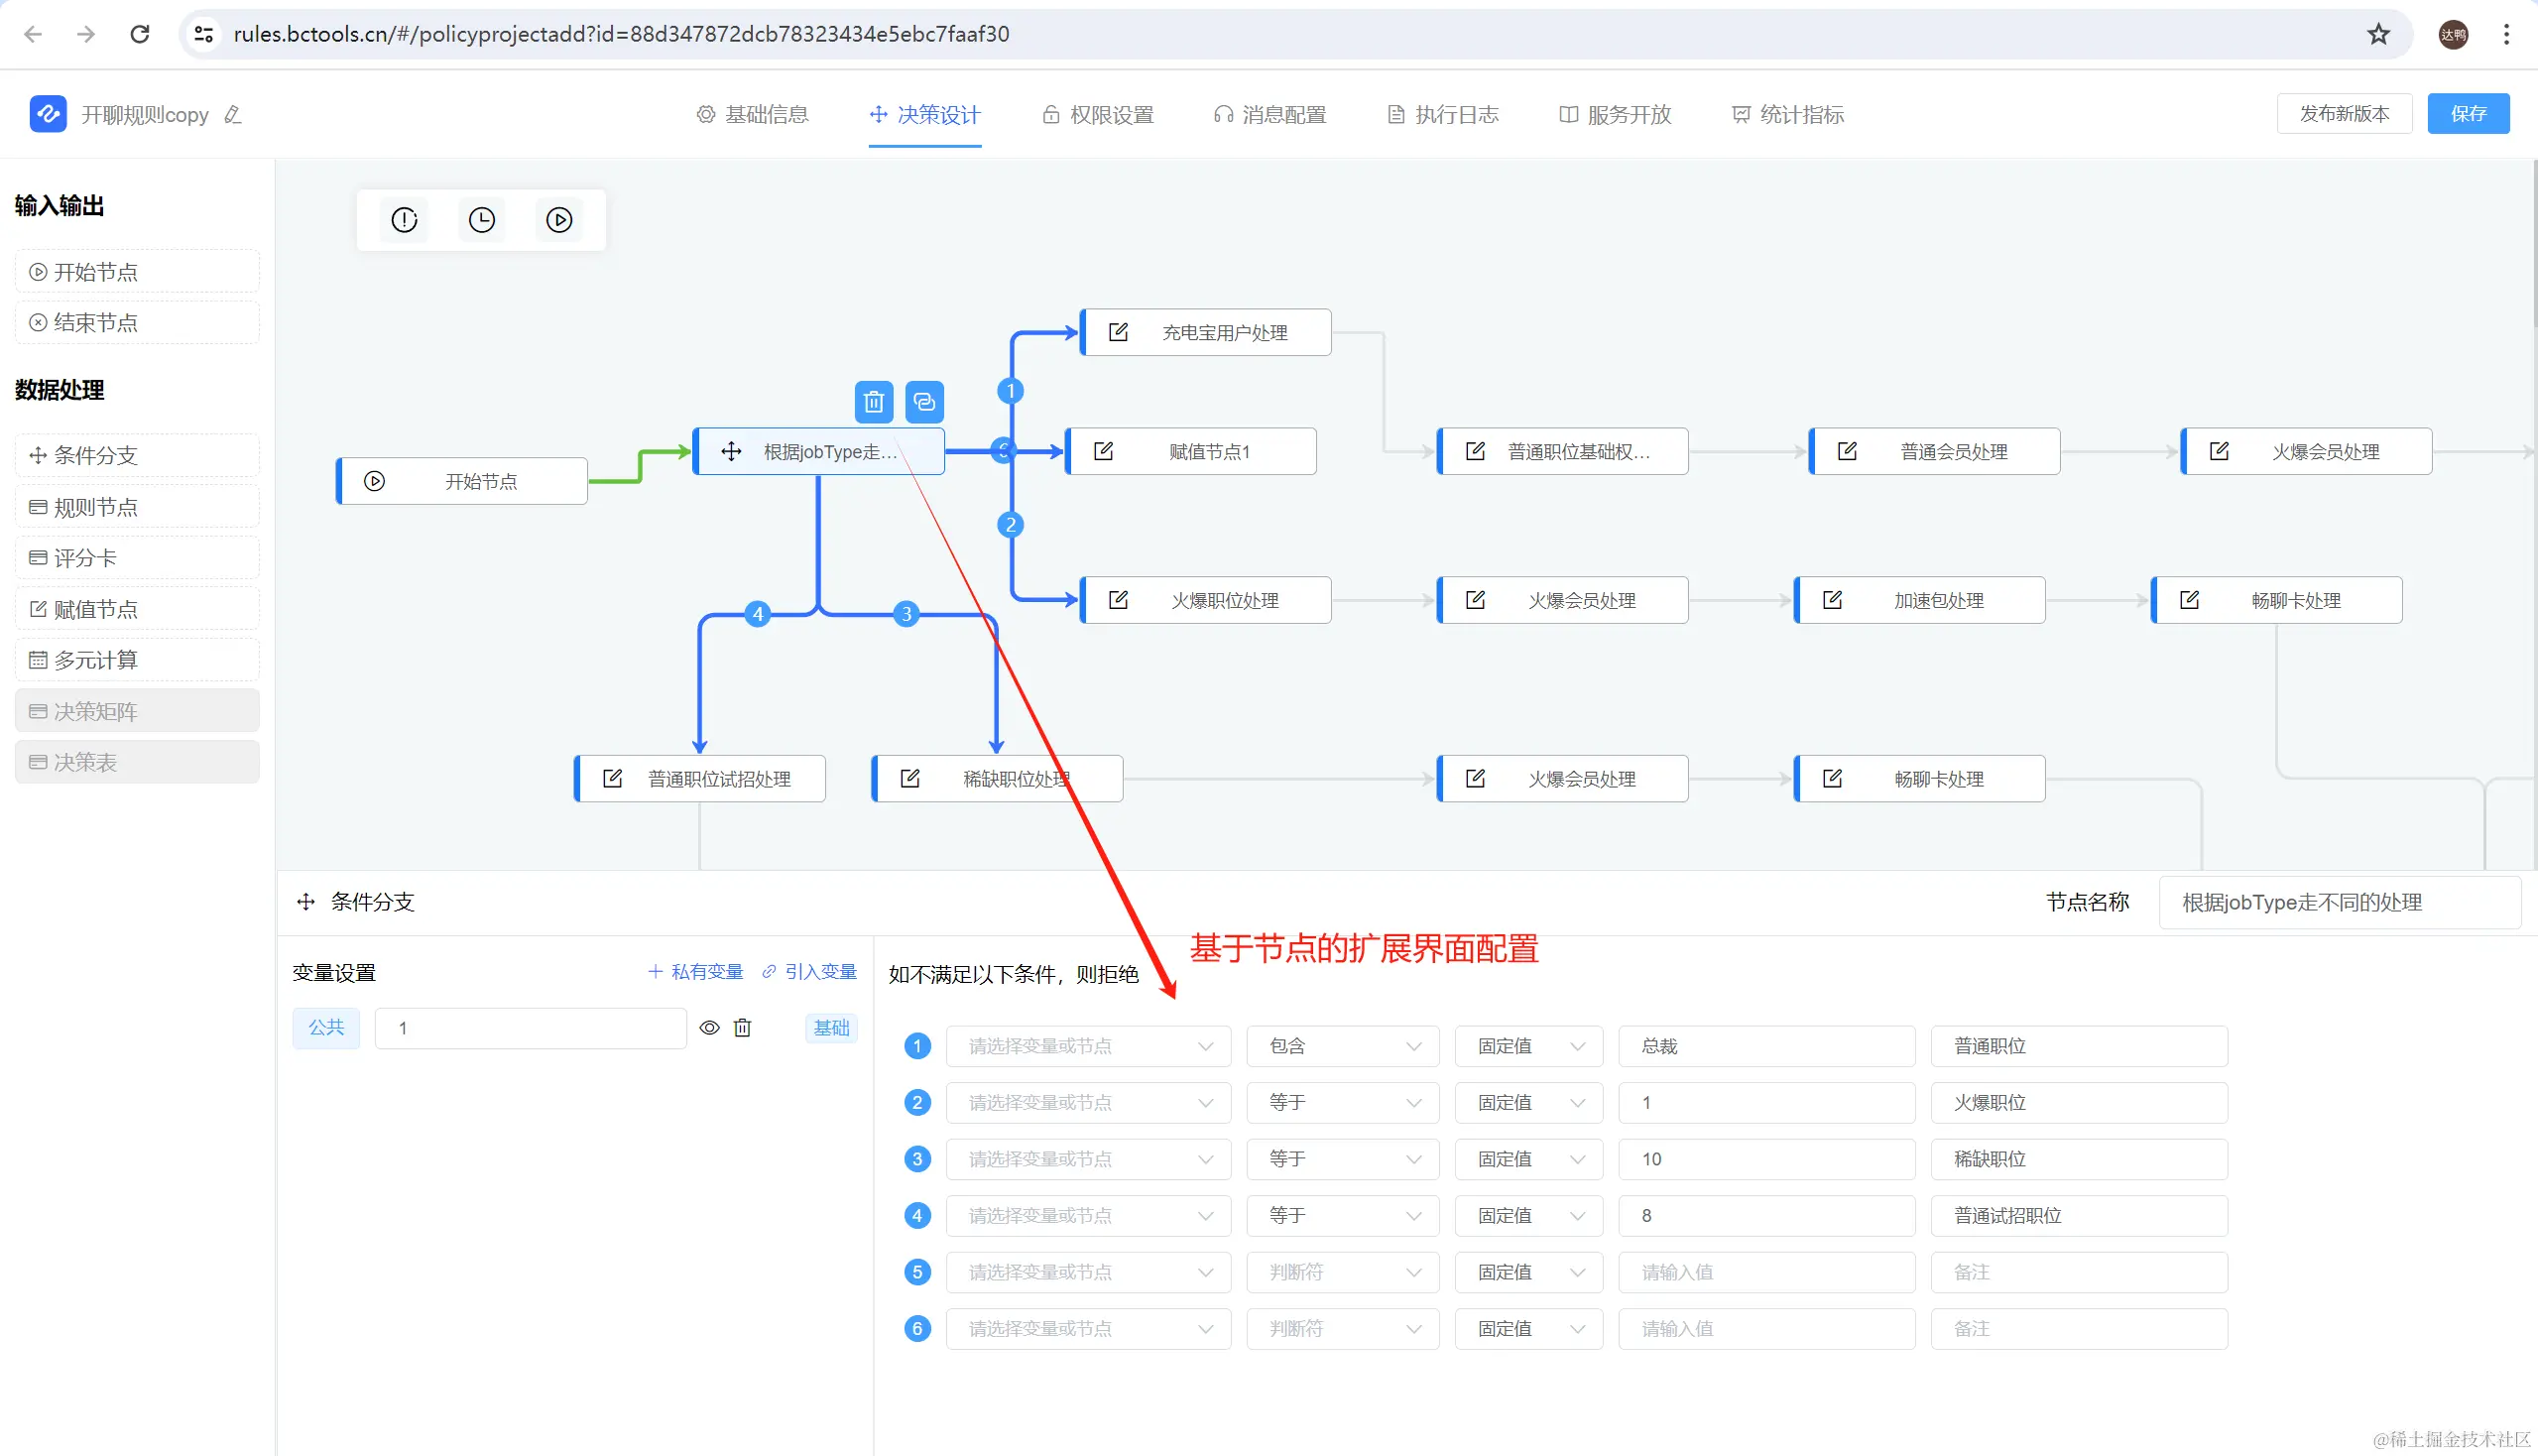The height and width of the screenshot is (1456, 2538).
Task: Switch to the 权限设置 tab
Action: (1098, 115)
